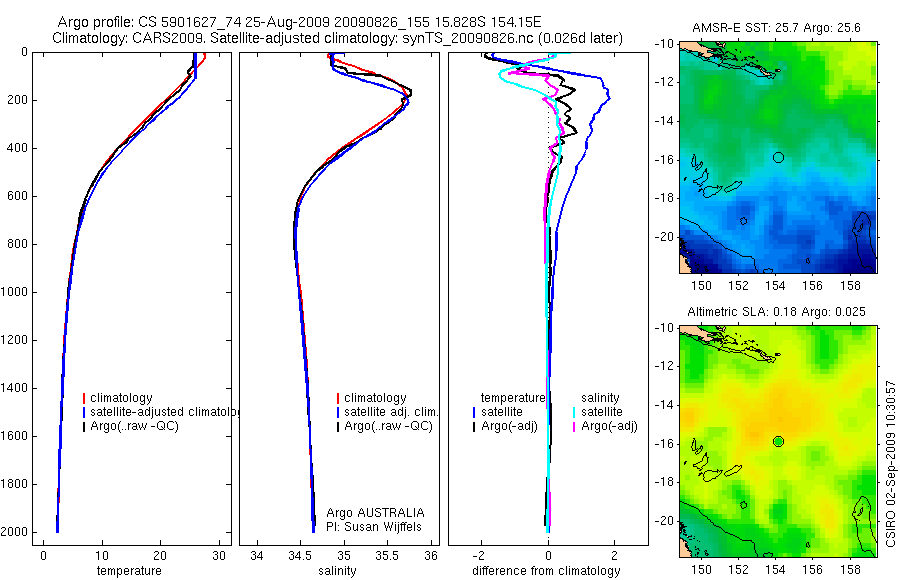Click the 'difference from climatology' axis label
This screenshot has width=900, height=580.
(546, 571)
